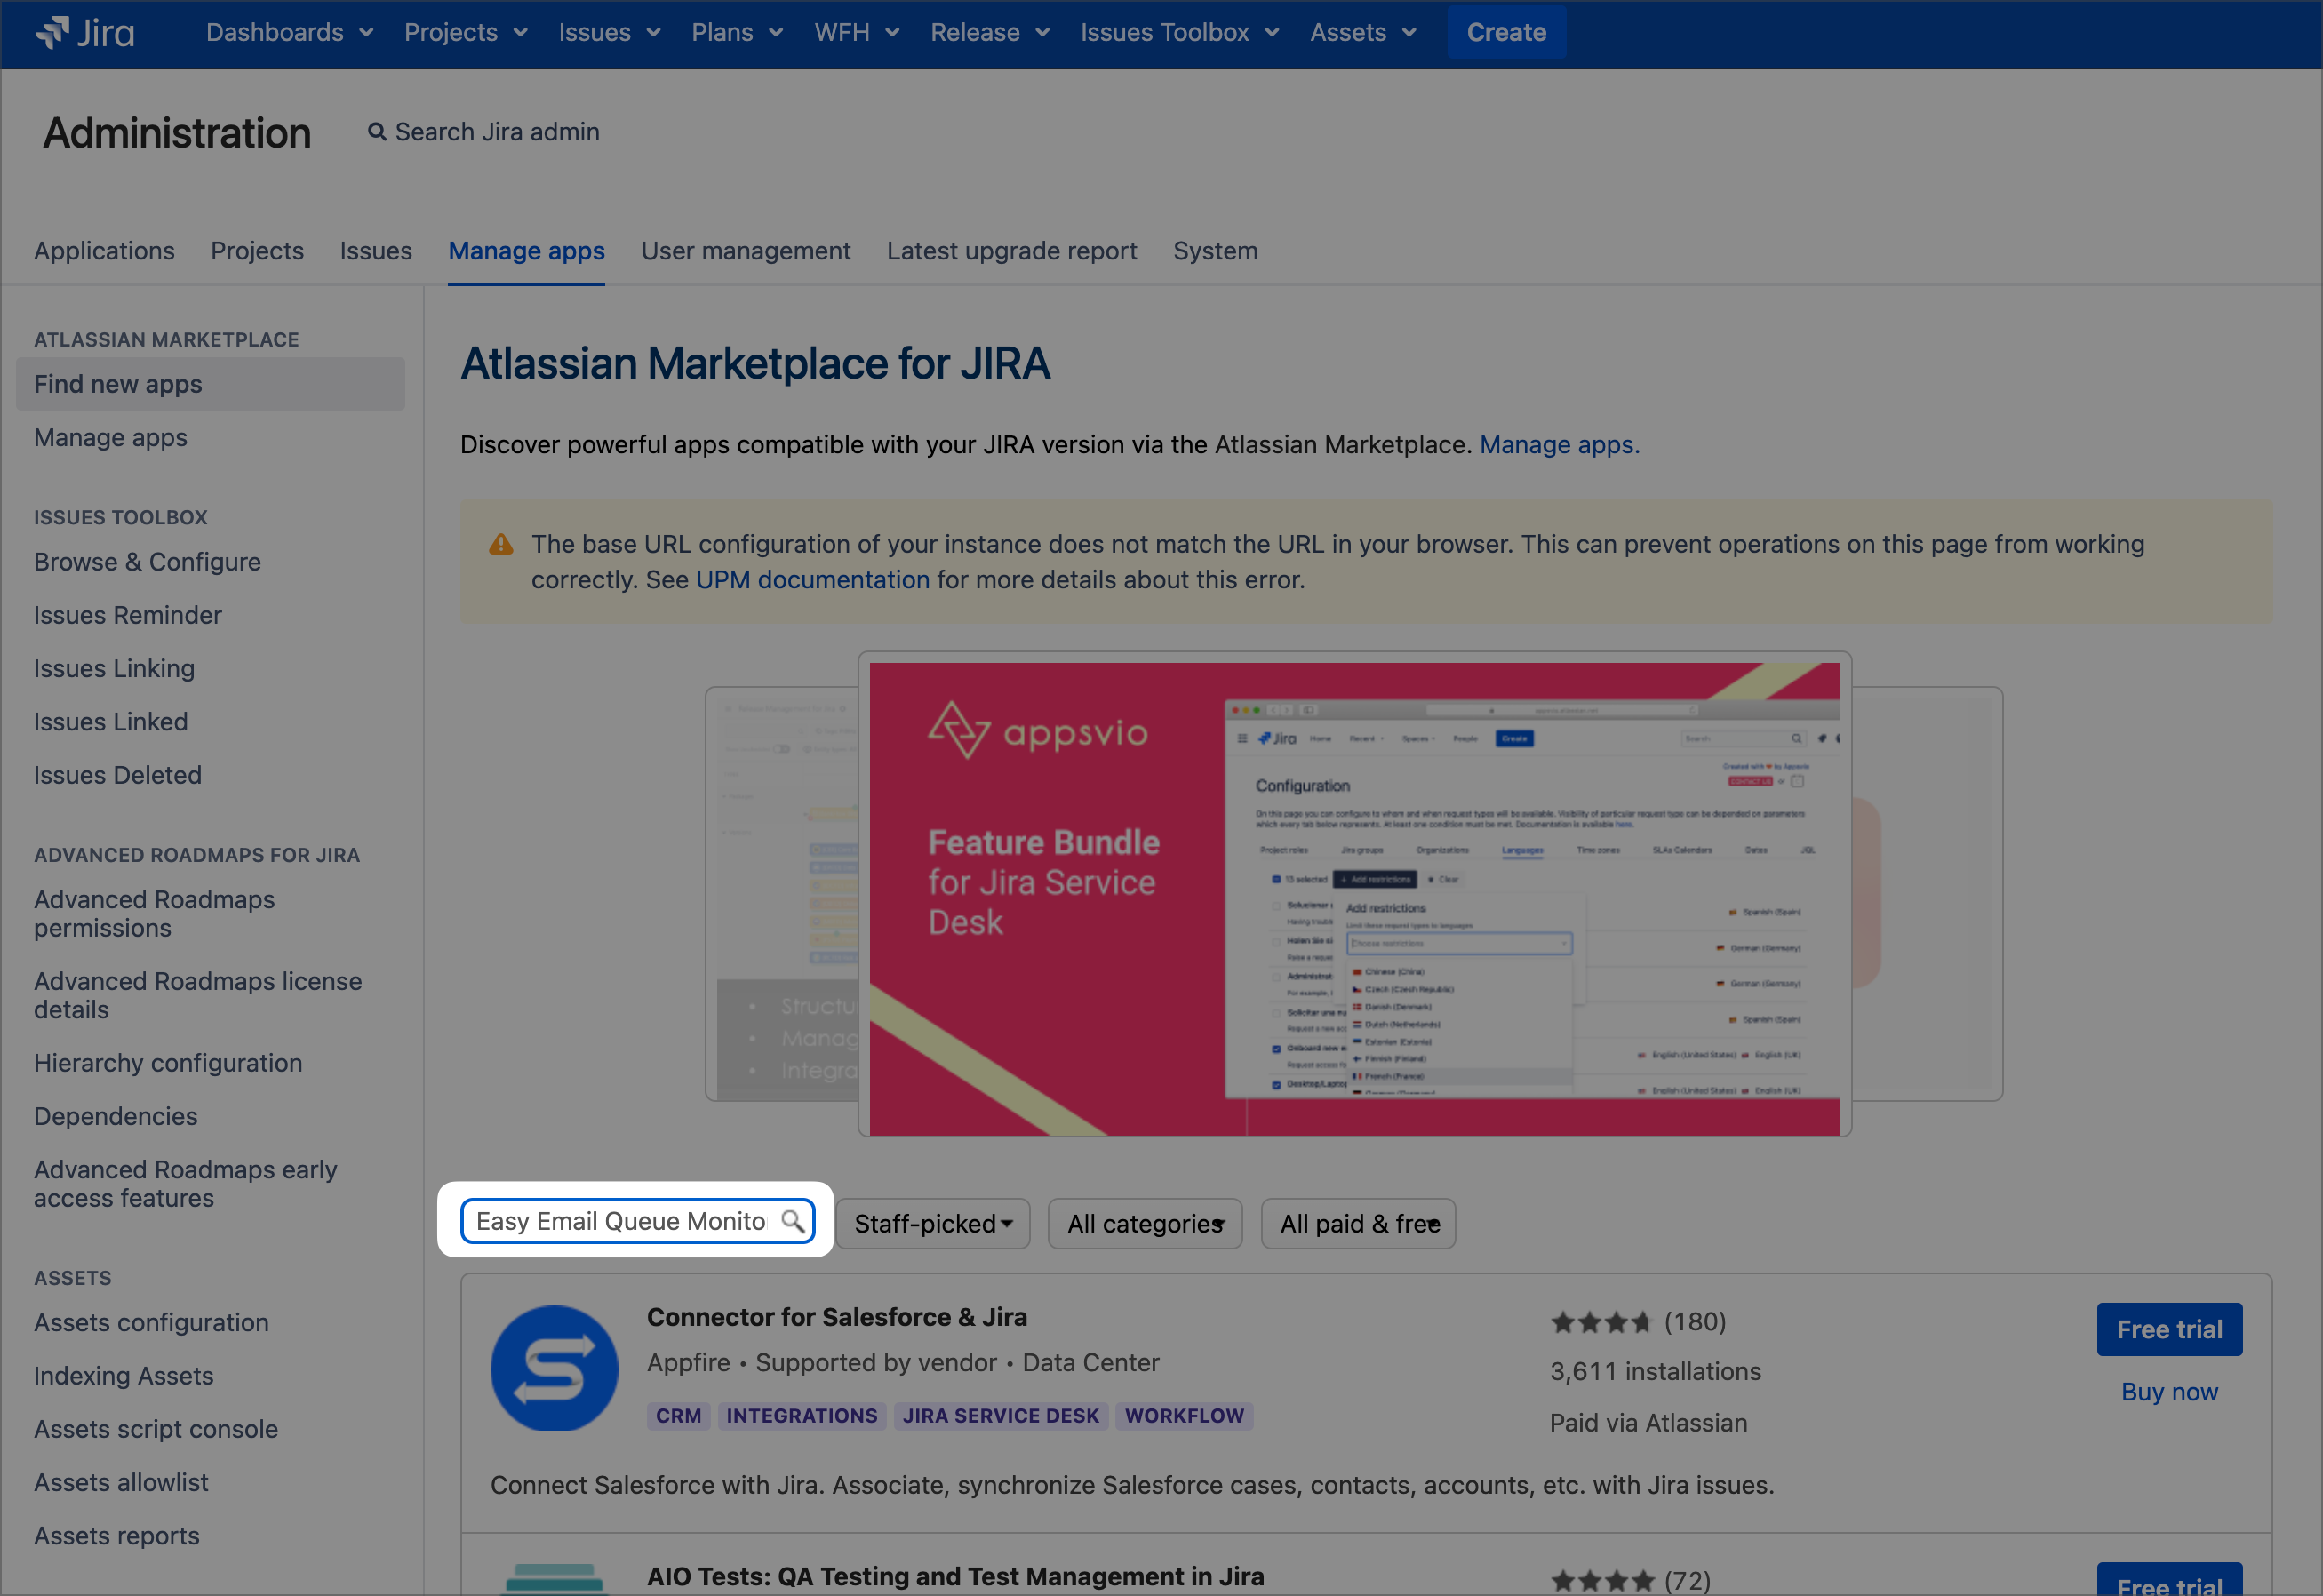This screenshot has height=1596, width=2323.
Task: Click Buy now for Connector for Salesforce
Action: pos(2169,1392)
